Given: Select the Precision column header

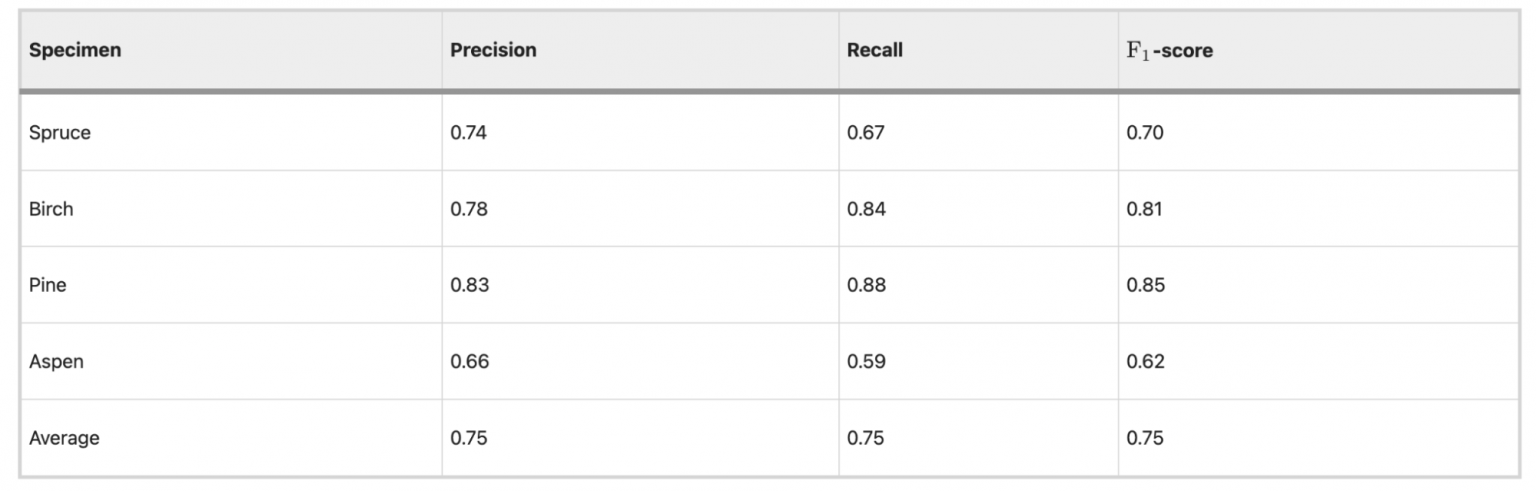Looking at the screenshot, I should [x=493, y=50].
